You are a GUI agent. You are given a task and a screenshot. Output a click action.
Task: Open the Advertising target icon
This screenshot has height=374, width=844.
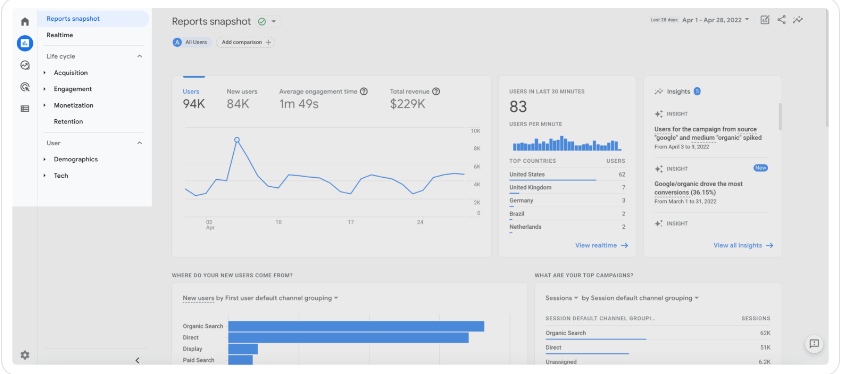click(x=25, y=87)
